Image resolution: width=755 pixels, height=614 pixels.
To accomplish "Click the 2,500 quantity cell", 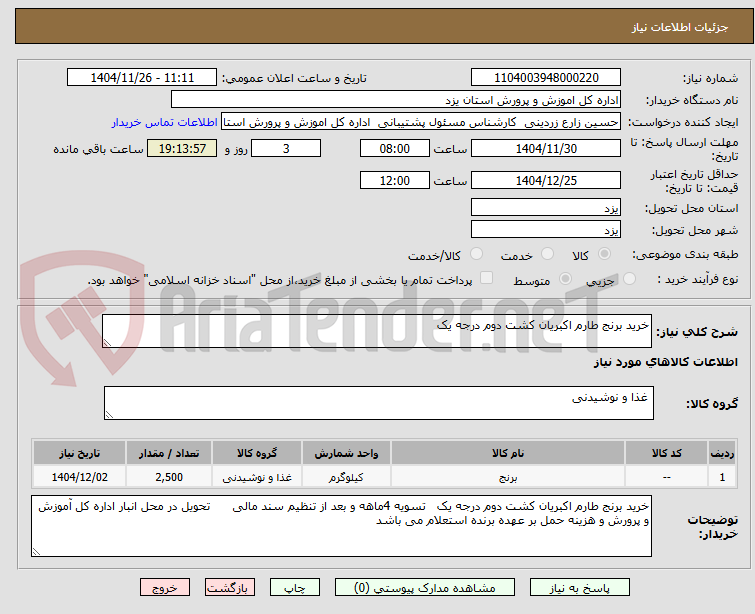I will (x=169, y=477).
